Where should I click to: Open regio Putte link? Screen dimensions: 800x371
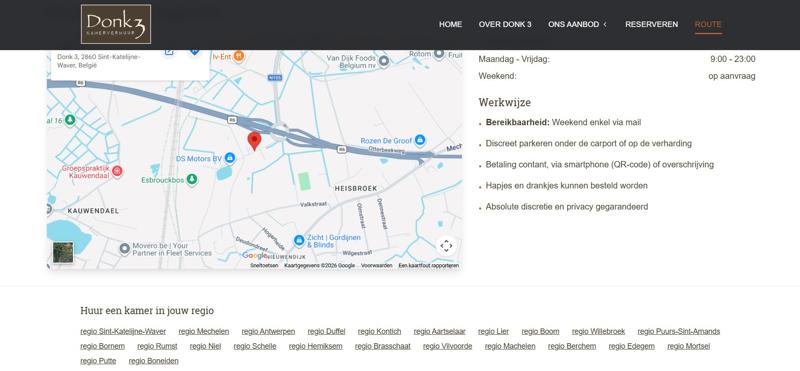click(98, 361)
